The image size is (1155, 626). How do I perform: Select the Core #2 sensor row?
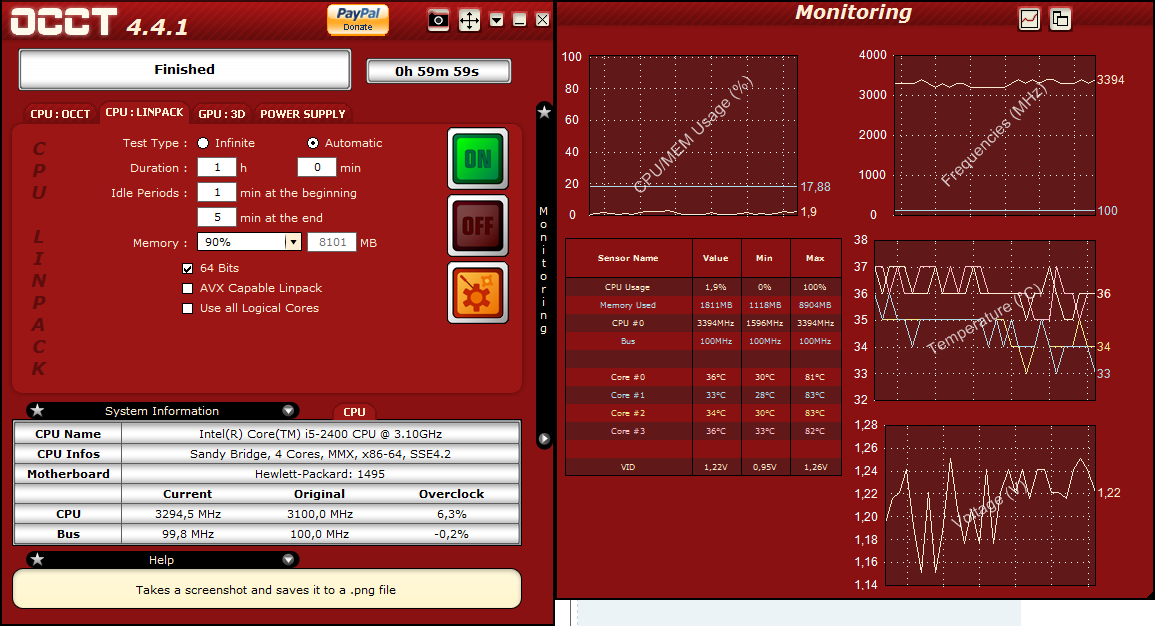[703, 413]
